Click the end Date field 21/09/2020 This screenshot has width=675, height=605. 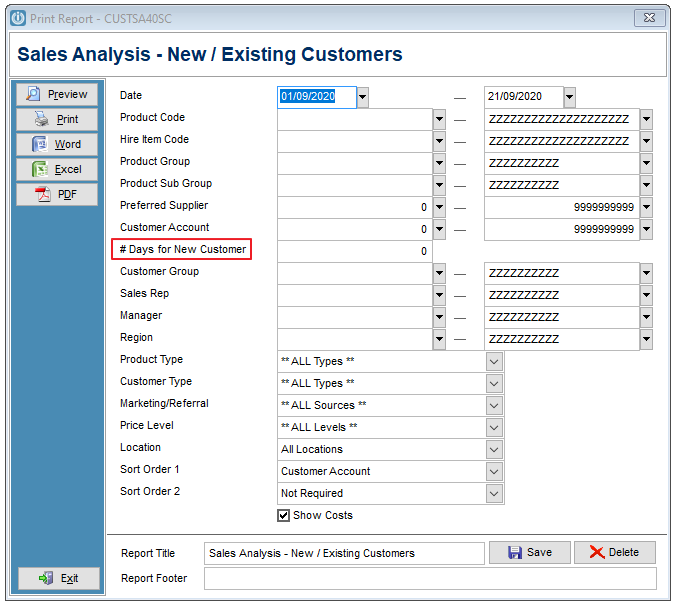(523, 97)
